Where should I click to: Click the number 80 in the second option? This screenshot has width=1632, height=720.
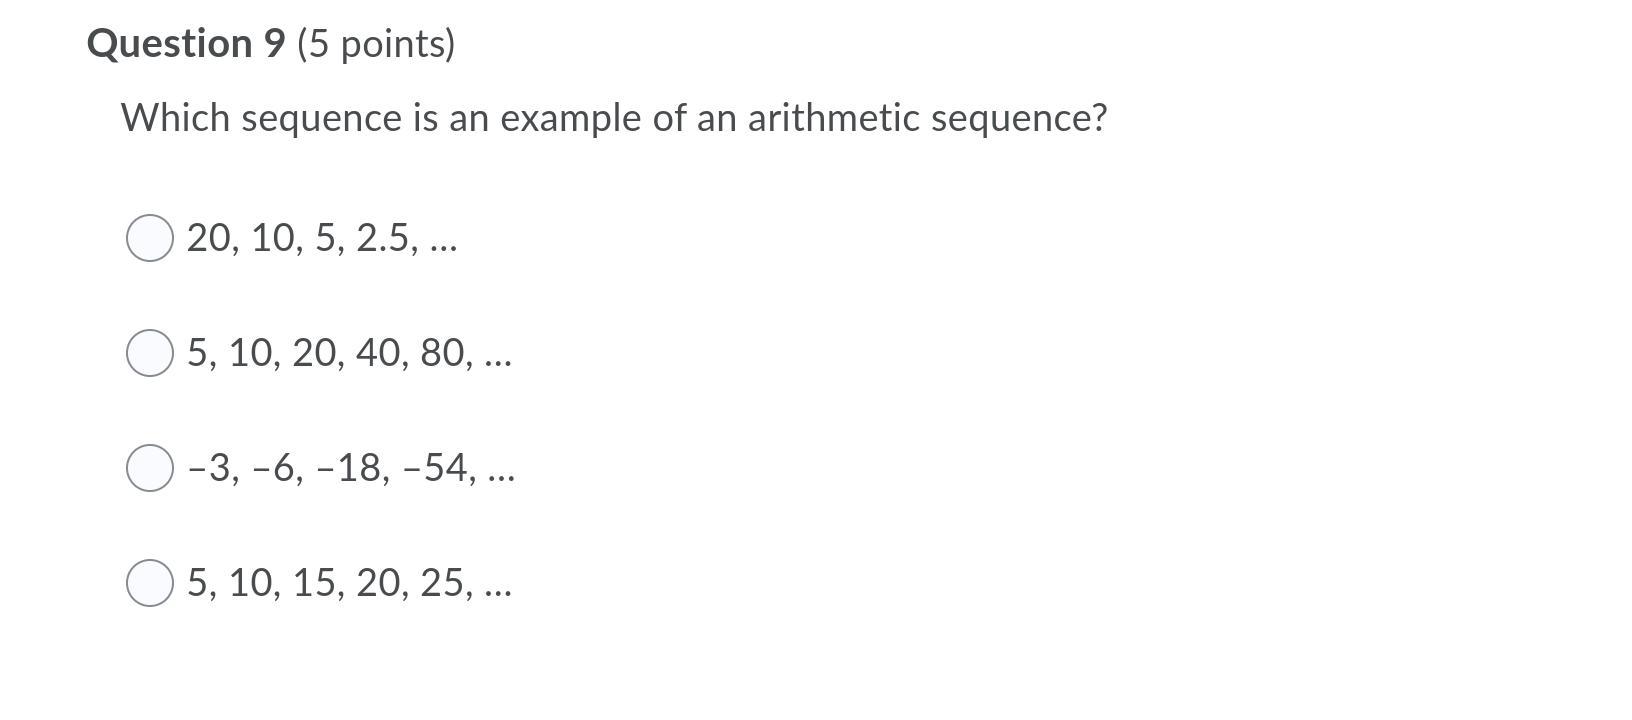[x=441, y=353]
